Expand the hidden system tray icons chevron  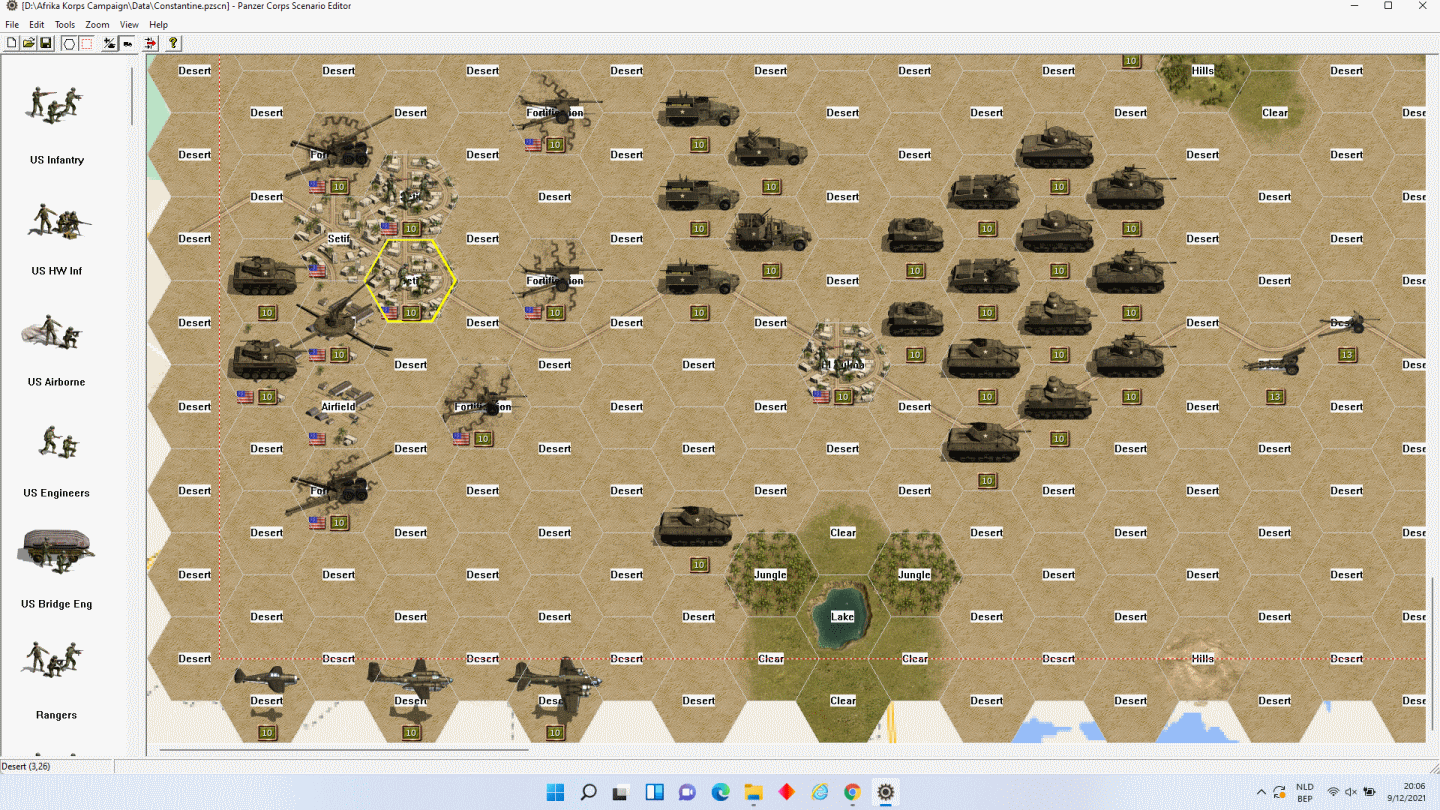pyautogui.click(x=1260, y=793)
